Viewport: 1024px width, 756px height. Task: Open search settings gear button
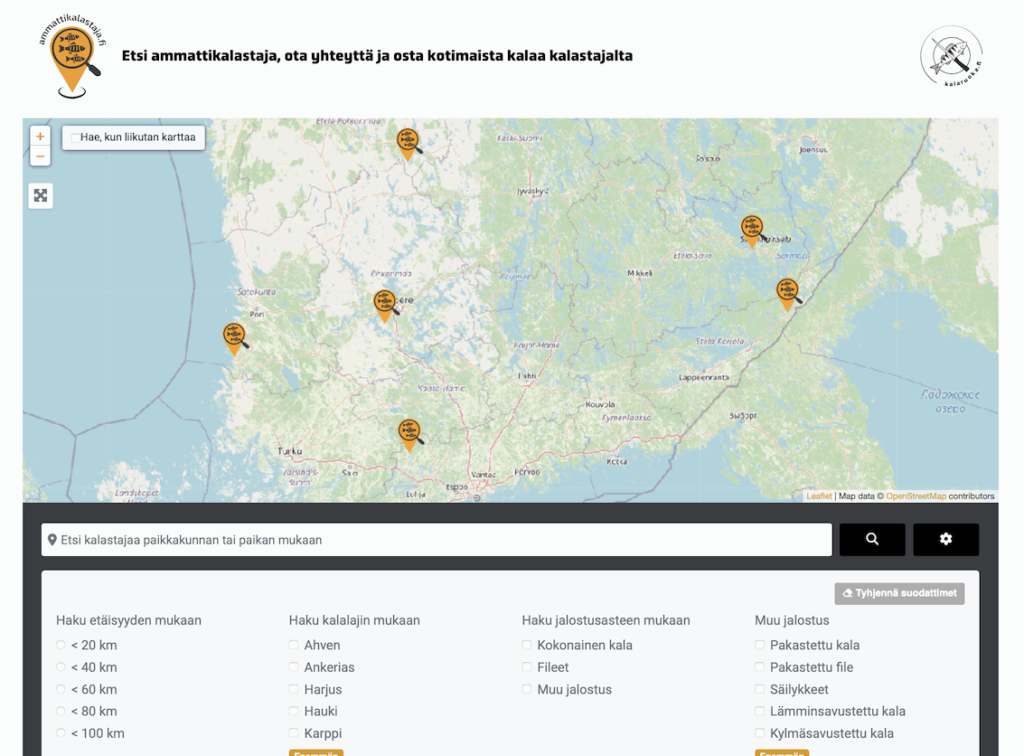pyautogui.click(x=946, y=539)
